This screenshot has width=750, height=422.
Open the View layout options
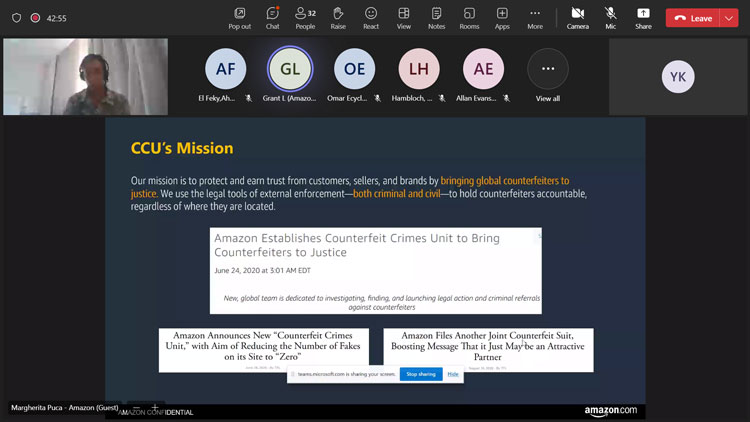pos(404,17)
